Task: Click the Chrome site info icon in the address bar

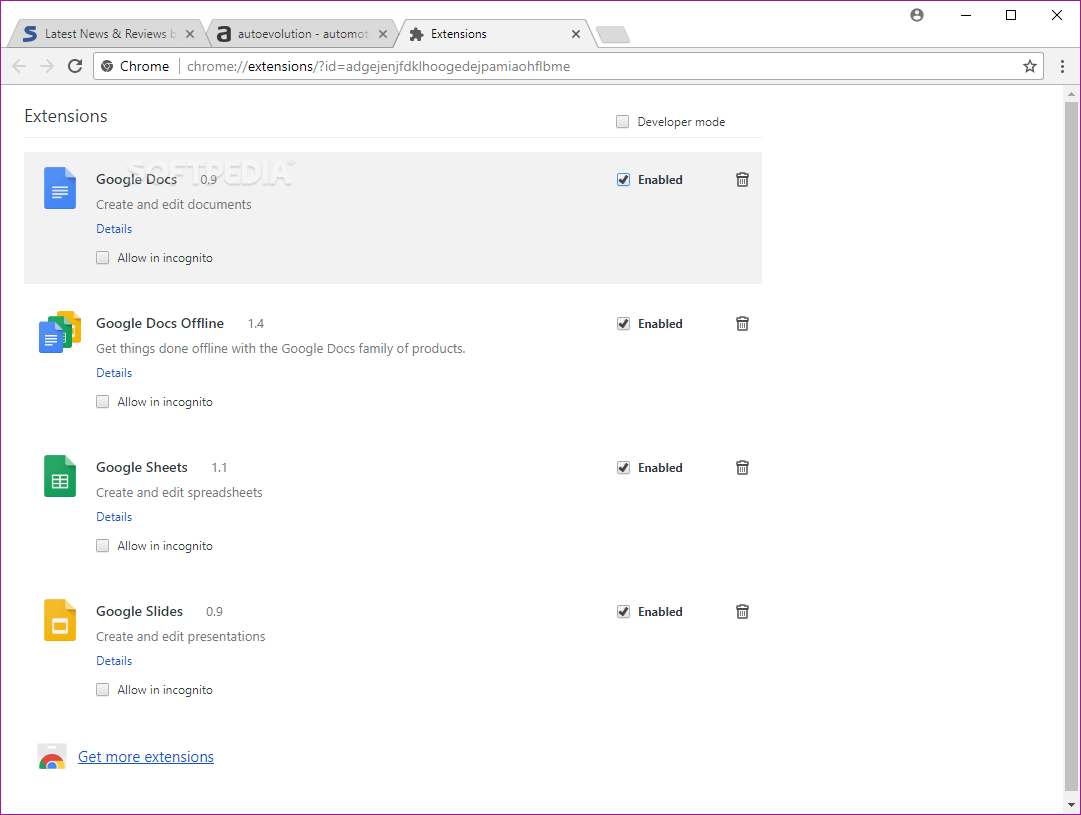Action: pyautogui.click(x=107, y=66)
